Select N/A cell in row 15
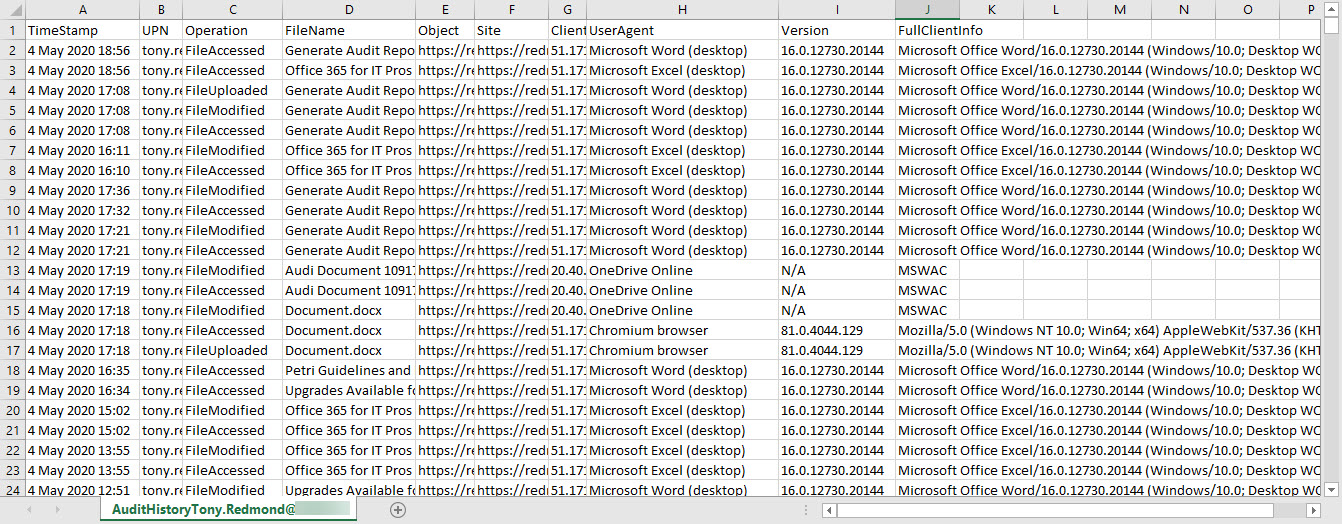This screenshot has height=524, width=1342. [x=836, y=310]
